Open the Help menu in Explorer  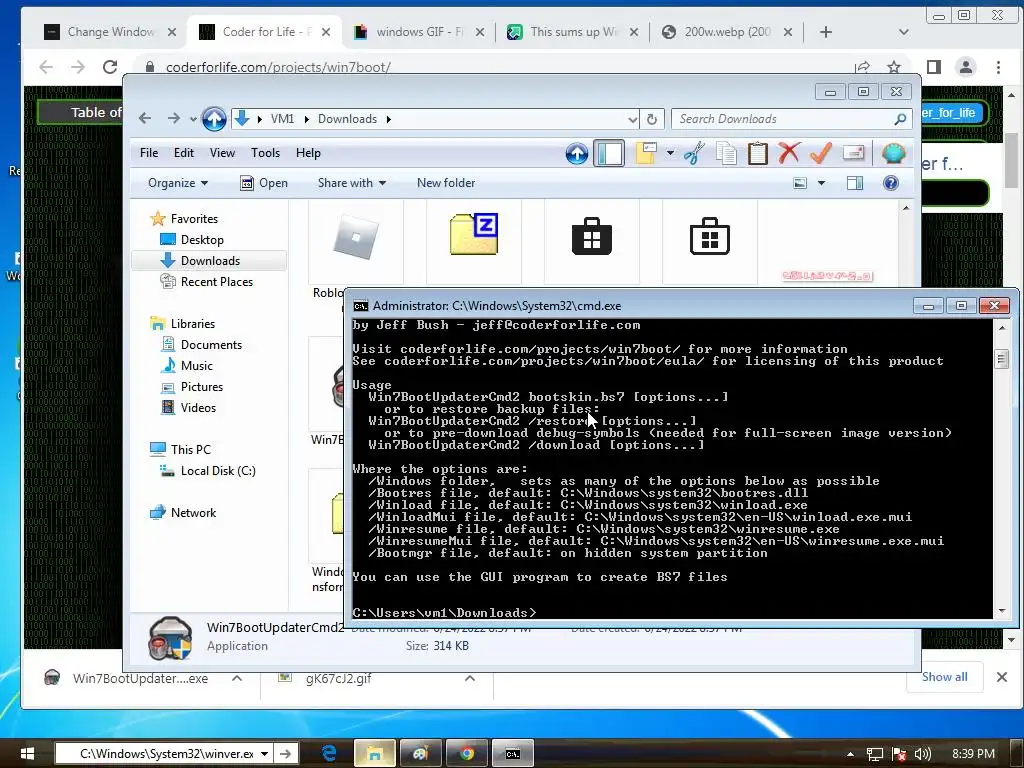tap(308, 153)
